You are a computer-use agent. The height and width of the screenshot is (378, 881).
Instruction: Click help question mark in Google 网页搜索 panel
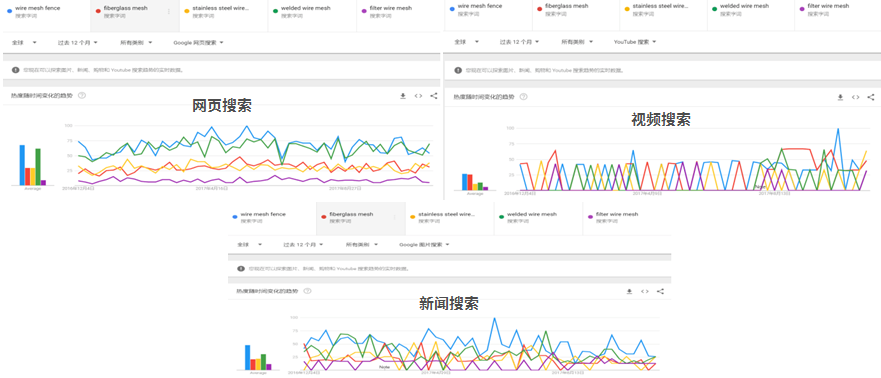coord(82,95)
